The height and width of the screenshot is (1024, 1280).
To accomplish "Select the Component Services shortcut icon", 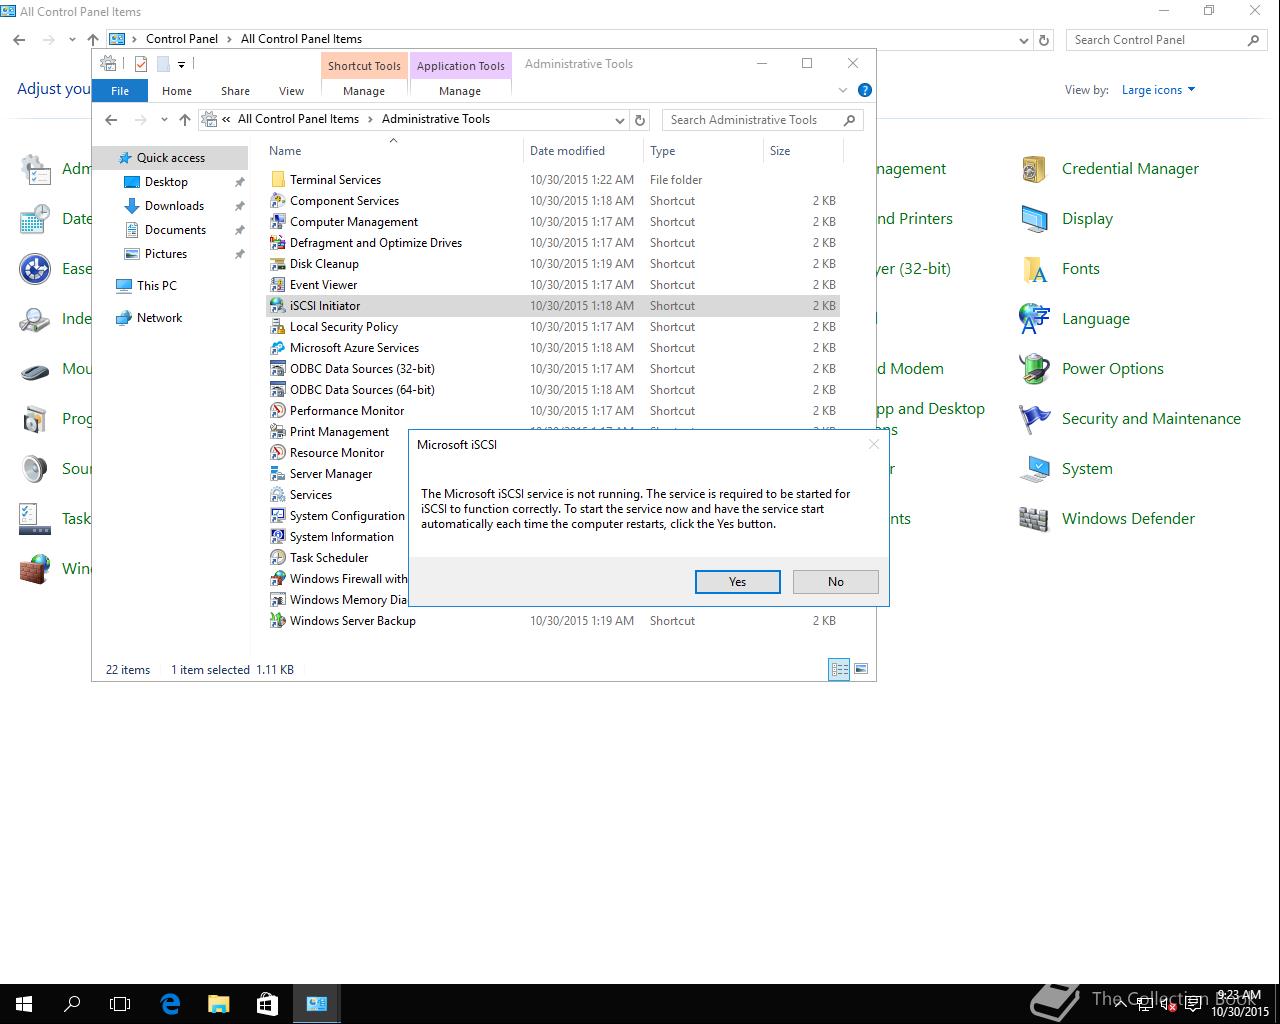I will (x=278, y=201).
